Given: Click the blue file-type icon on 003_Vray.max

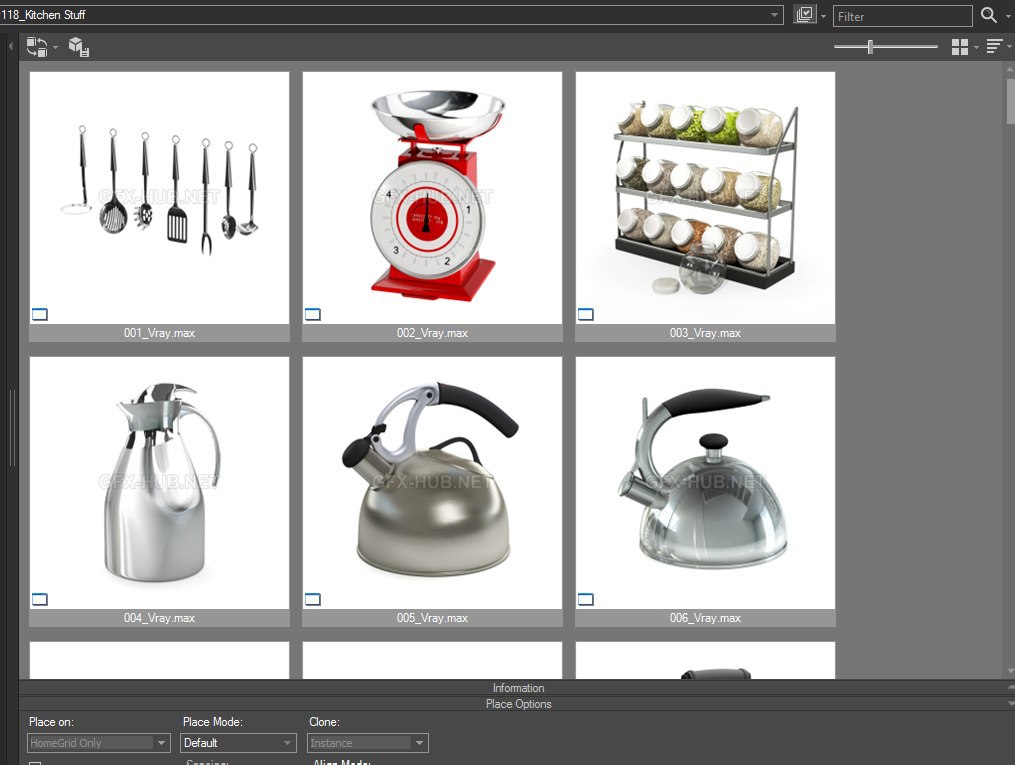Looking at the screenshot, I should click(586, 315).
